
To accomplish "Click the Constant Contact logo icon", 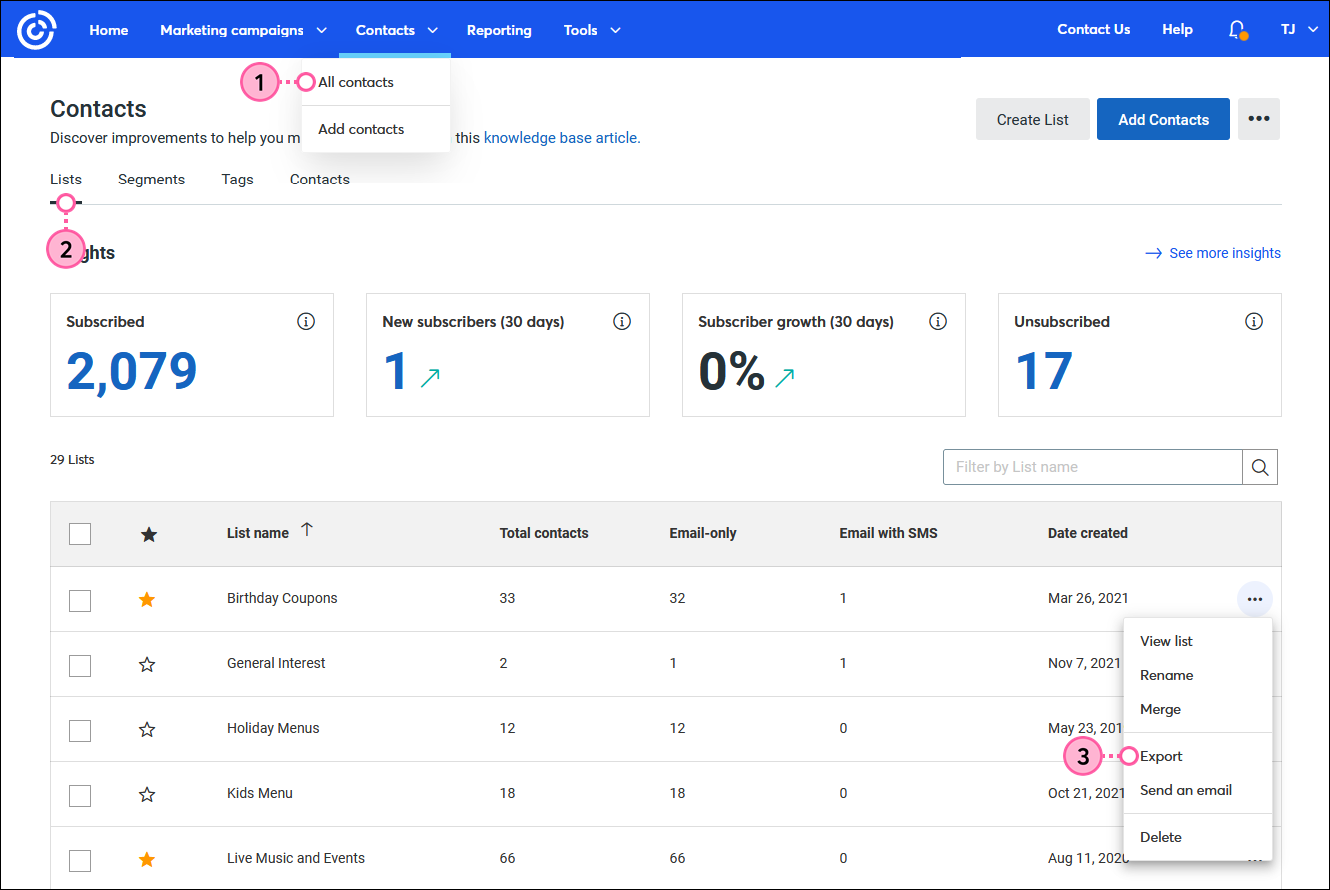I will point(36,30).
